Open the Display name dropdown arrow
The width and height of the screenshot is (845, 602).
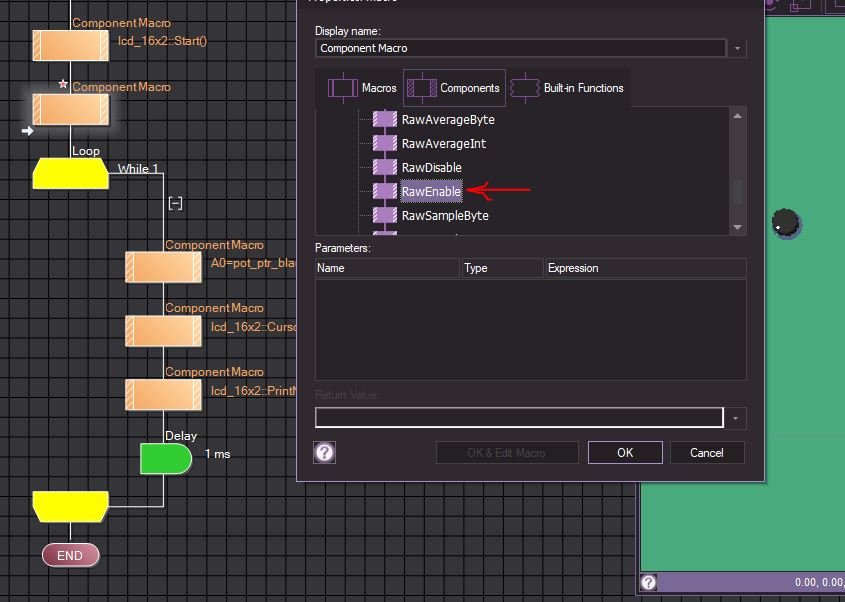[738, 48]
